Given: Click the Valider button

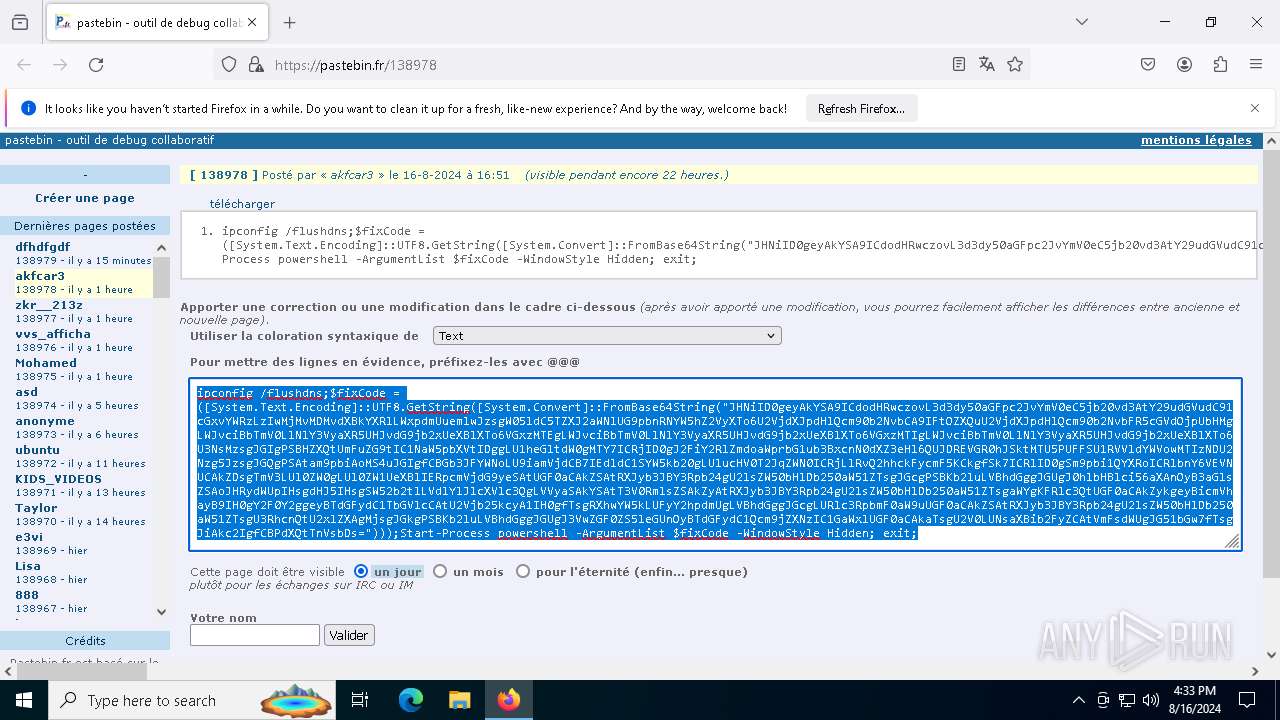Looking at the screenshot, I should [349, 635].
